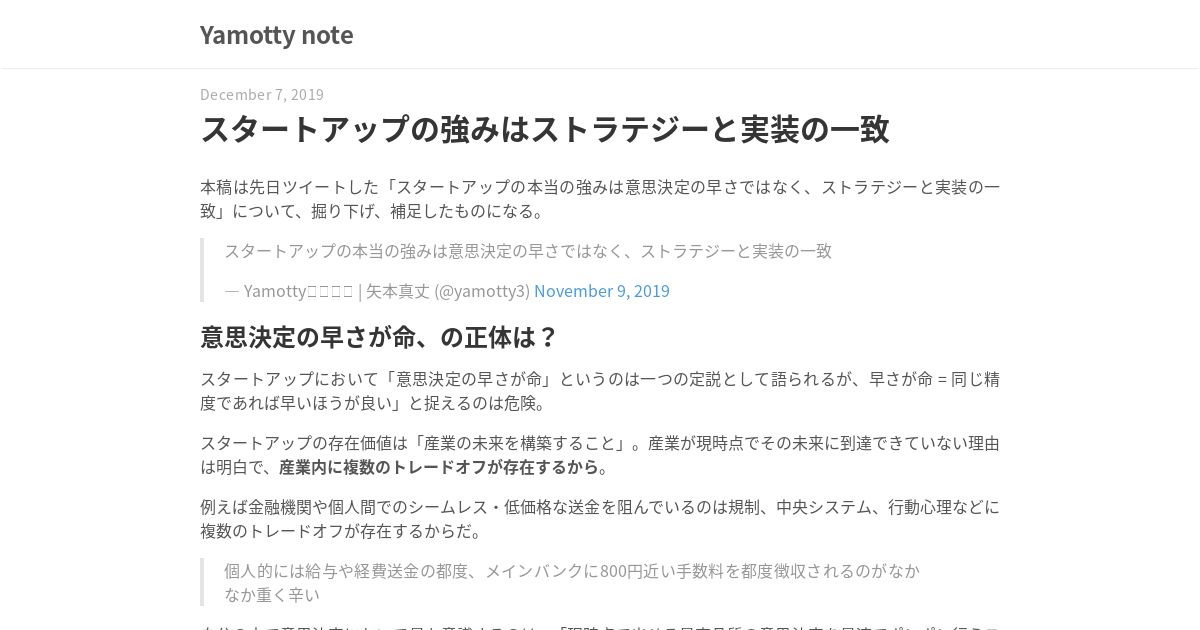Click the bold text 産業内に複数のトレードオフが存在するから
1200x630 pixels.
[x=438, y=467]
